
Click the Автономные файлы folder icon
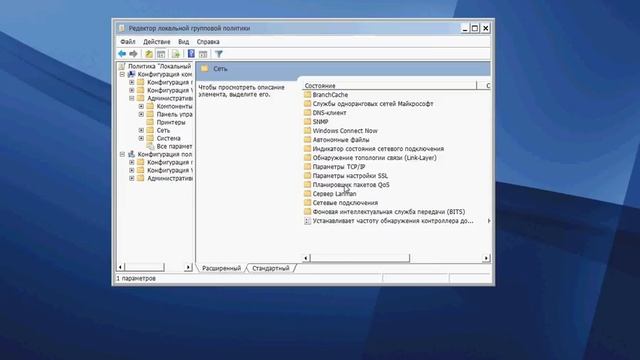[x=307, y=140]
